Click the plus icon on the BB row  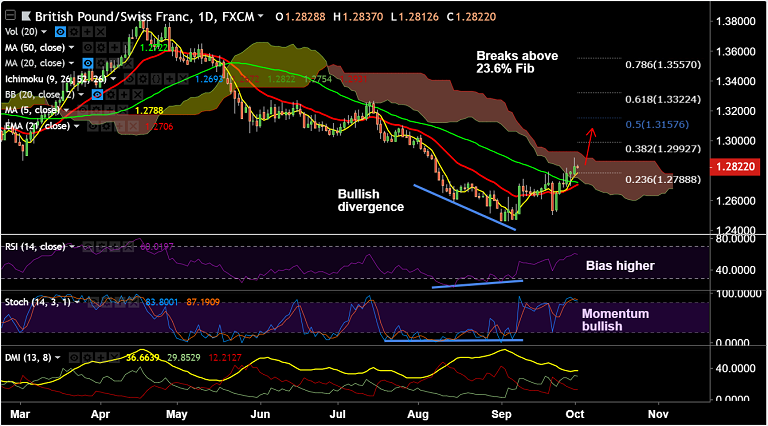(124, 95)
